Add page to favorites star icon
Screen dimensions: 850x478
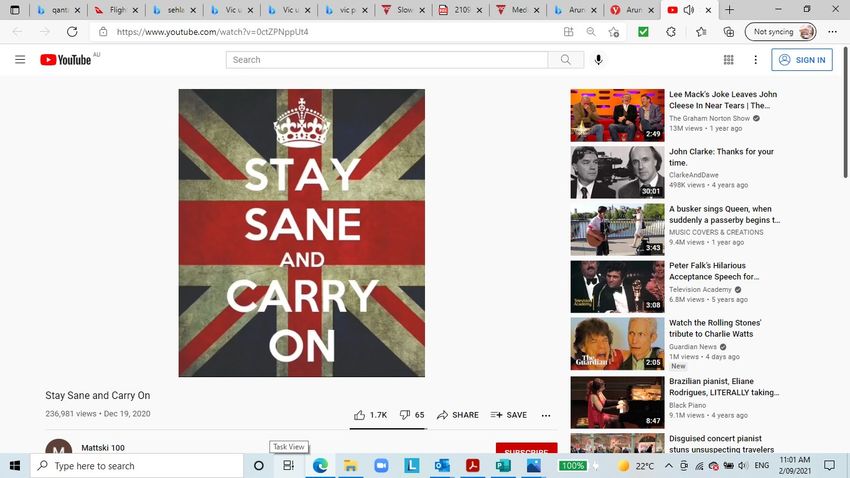tap(614, 32)
